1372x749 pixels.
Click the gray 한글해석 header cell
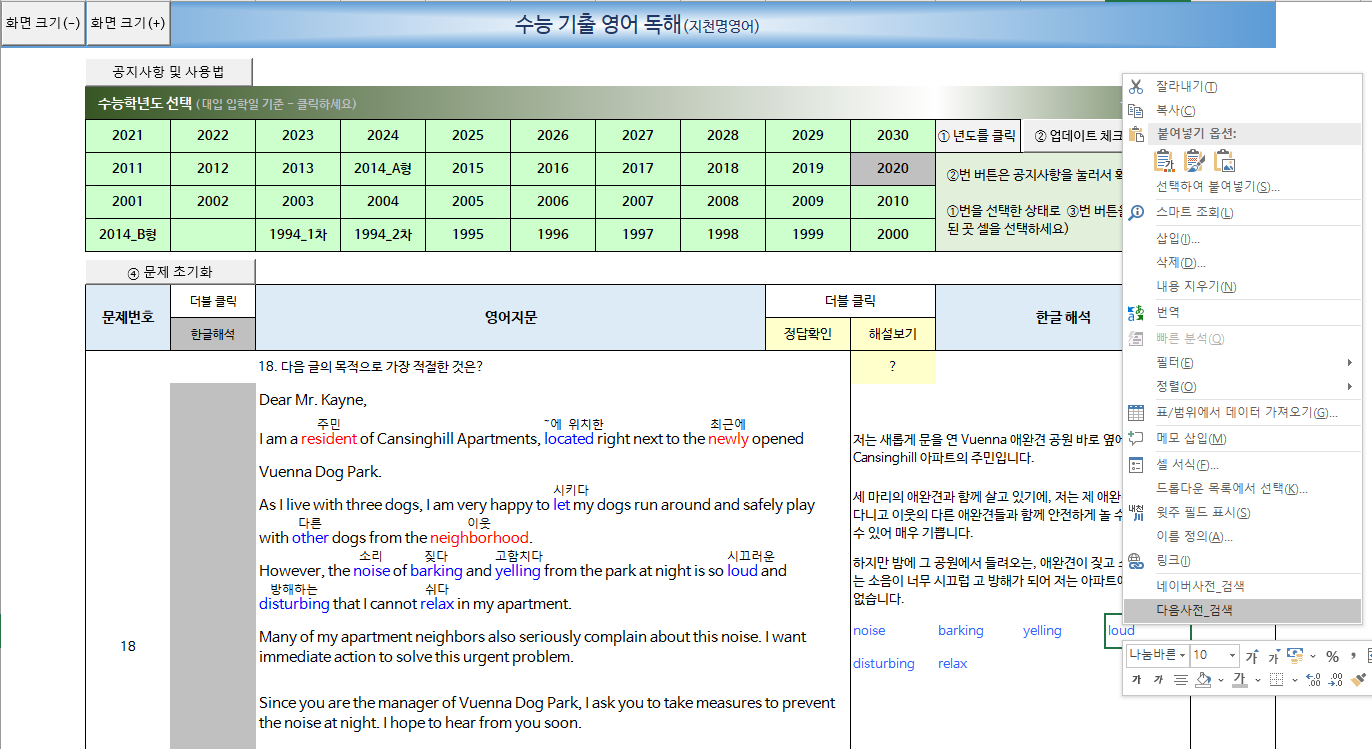point(213,334)
